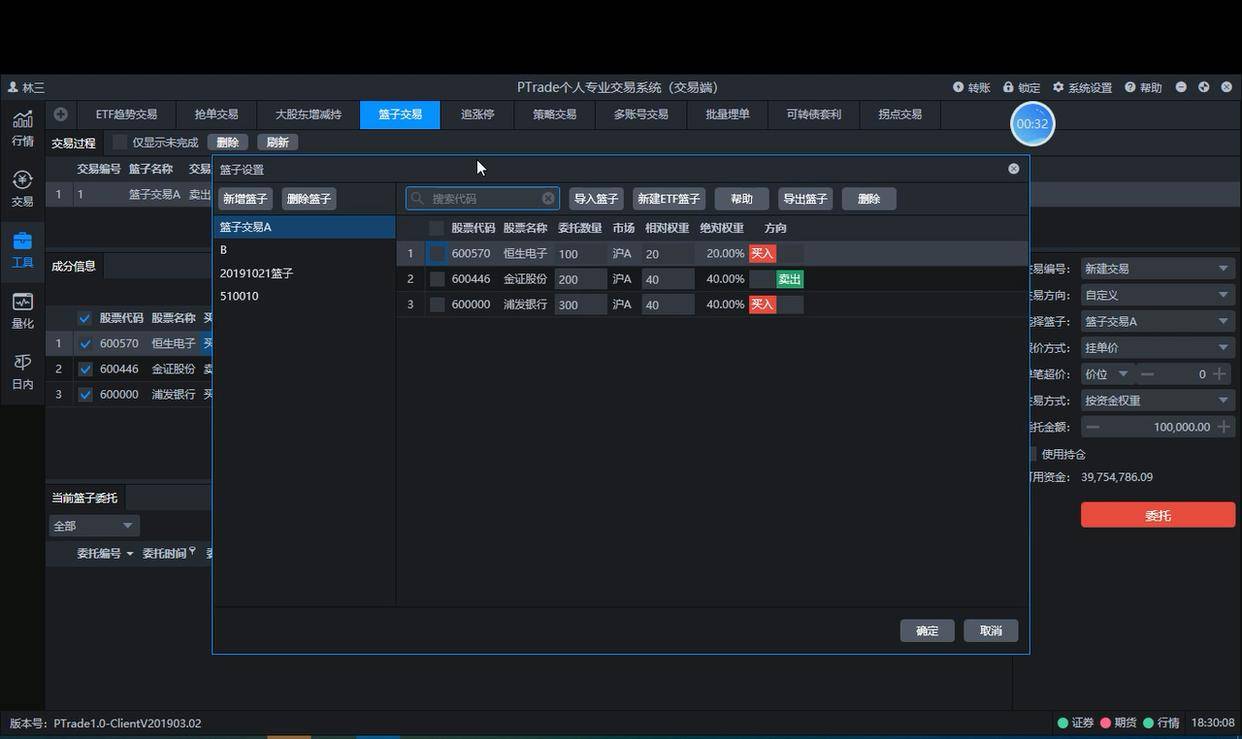1242x739 pixels.
Task: Click the 委托编号 column sort arrow
Action: (130, 554)
